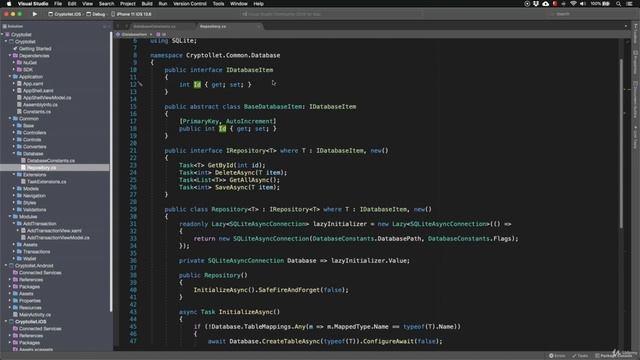Open AppShellViewModel.cs file
This screenshot has width=640, height=360.
pyautogui.click(x=47, y=98)
